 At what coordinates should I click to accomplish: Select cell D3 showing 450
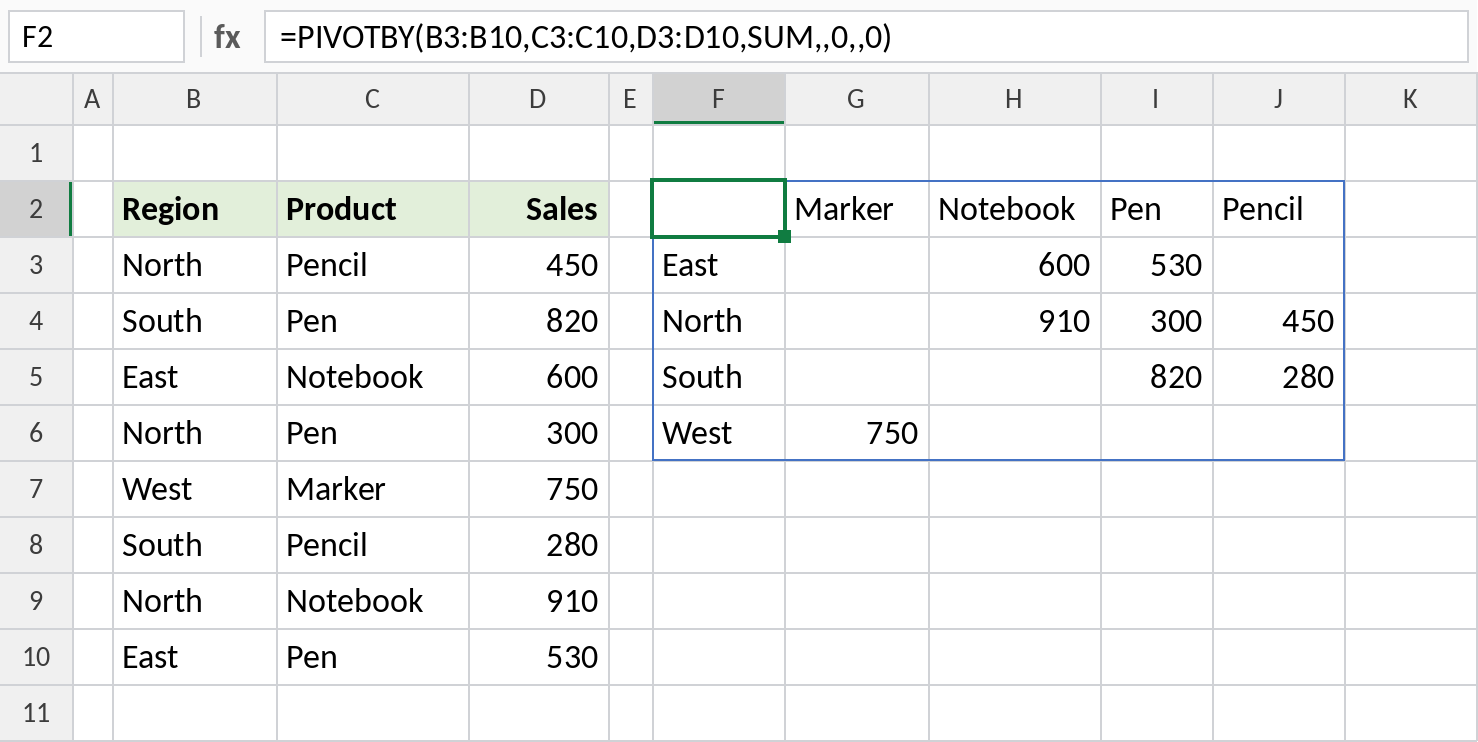point(539,265)
